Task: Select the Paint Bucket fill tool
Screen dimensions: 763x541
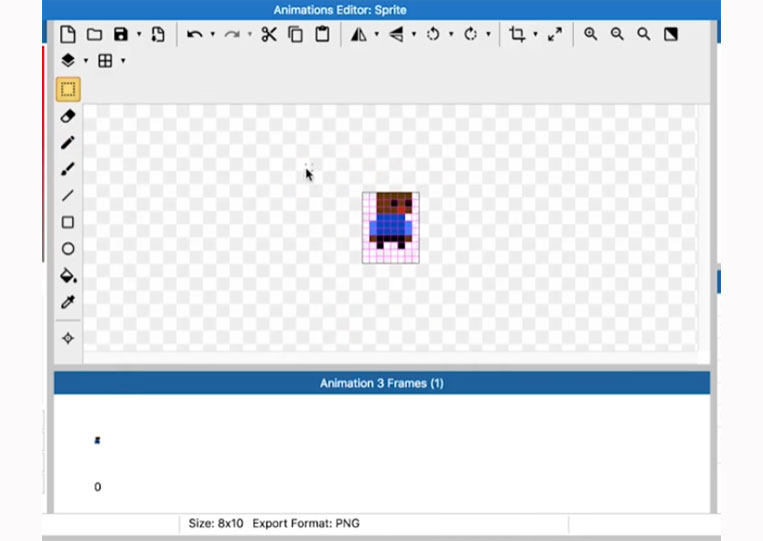Action: click(68, 275)
